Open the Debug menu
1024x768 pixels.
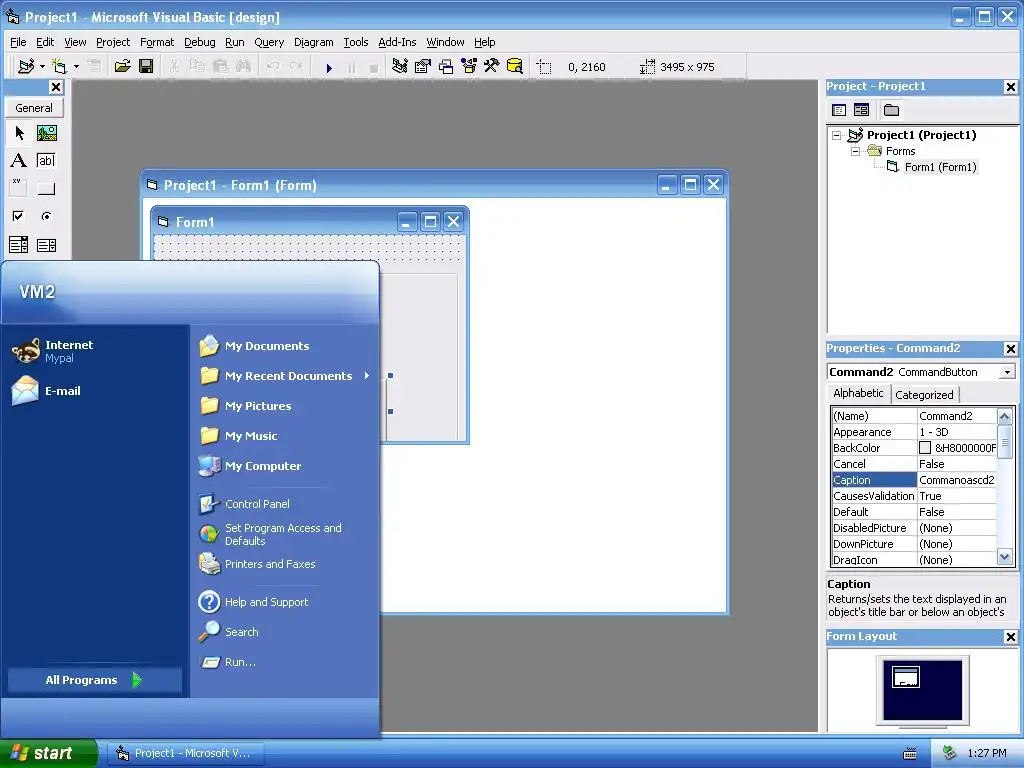coord(200,42)
